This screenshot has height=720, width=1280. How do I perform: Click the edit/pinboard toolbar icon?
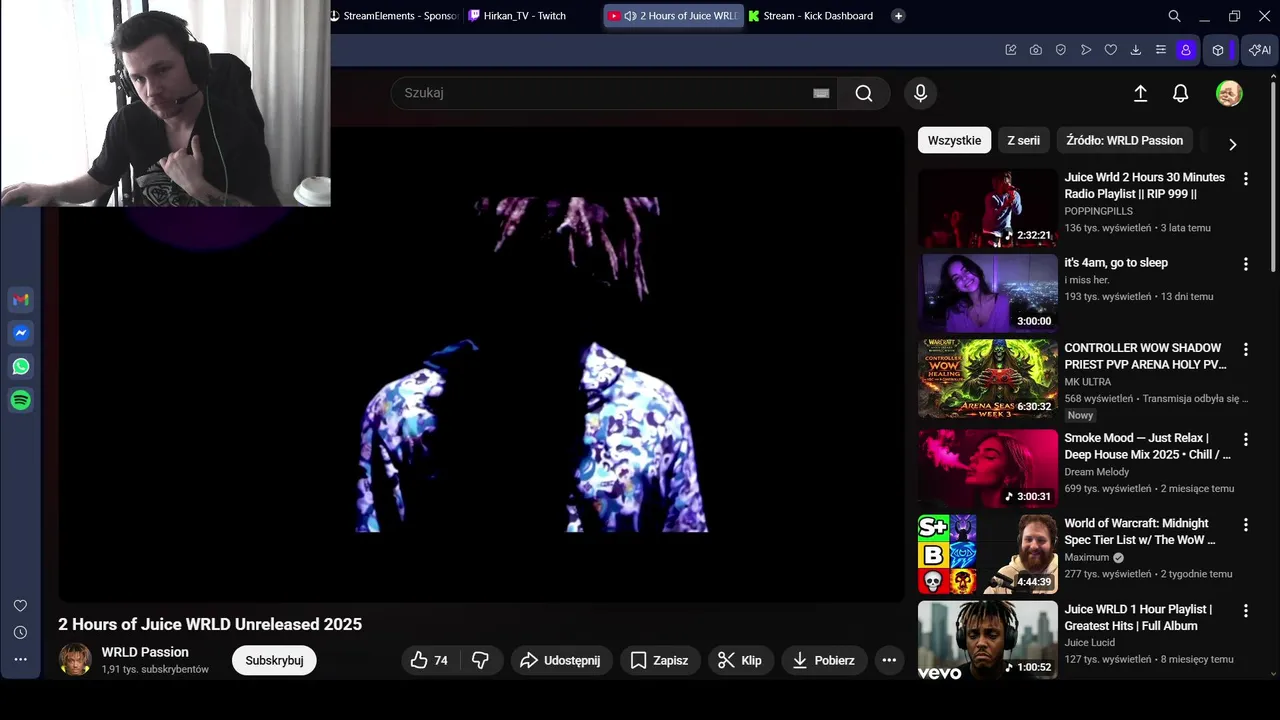(1011, 50)
